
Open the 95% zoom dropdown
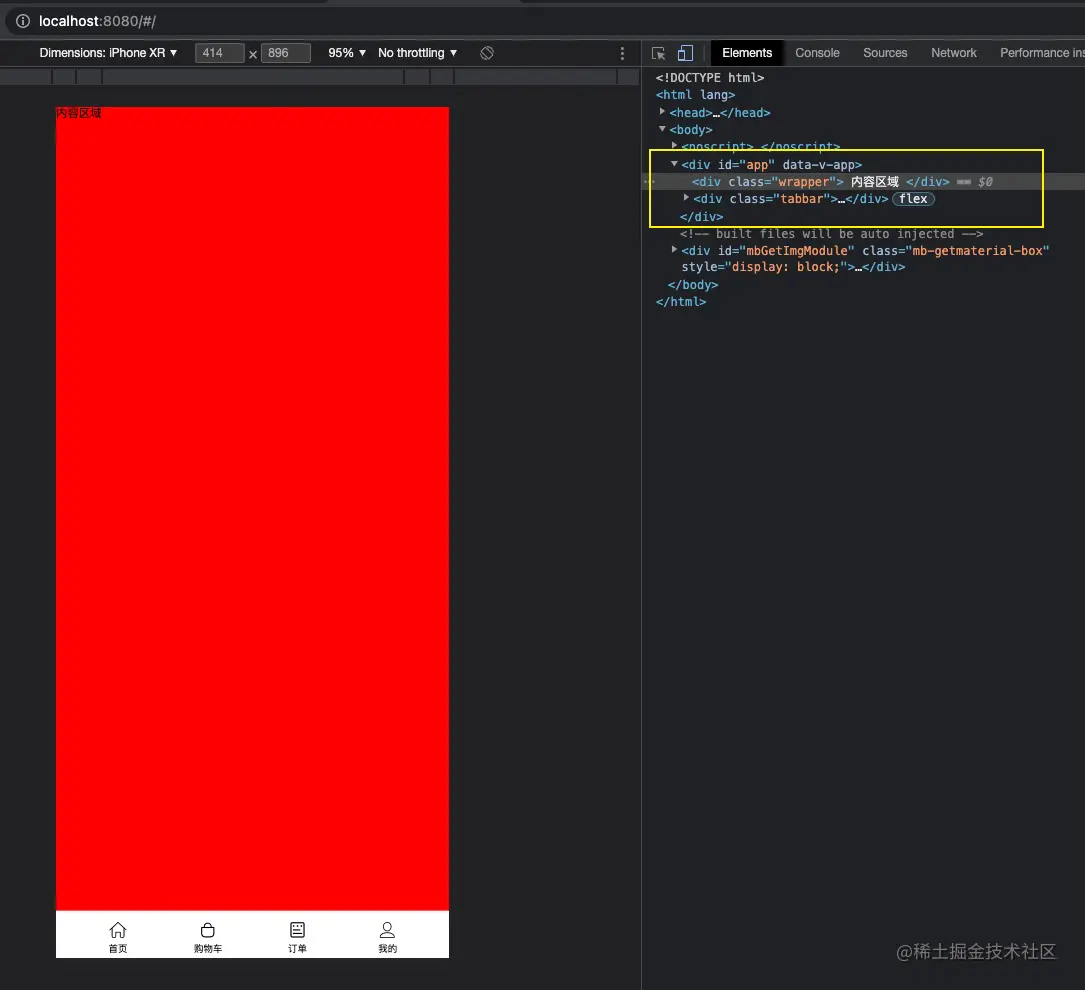click(347, 53)
